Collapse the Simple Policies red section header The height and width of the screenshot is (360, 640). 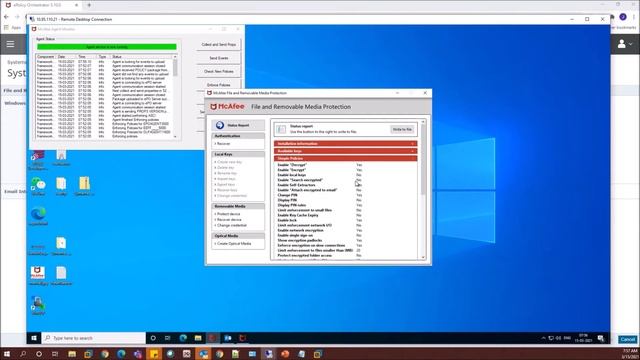(x=345, y=158)
